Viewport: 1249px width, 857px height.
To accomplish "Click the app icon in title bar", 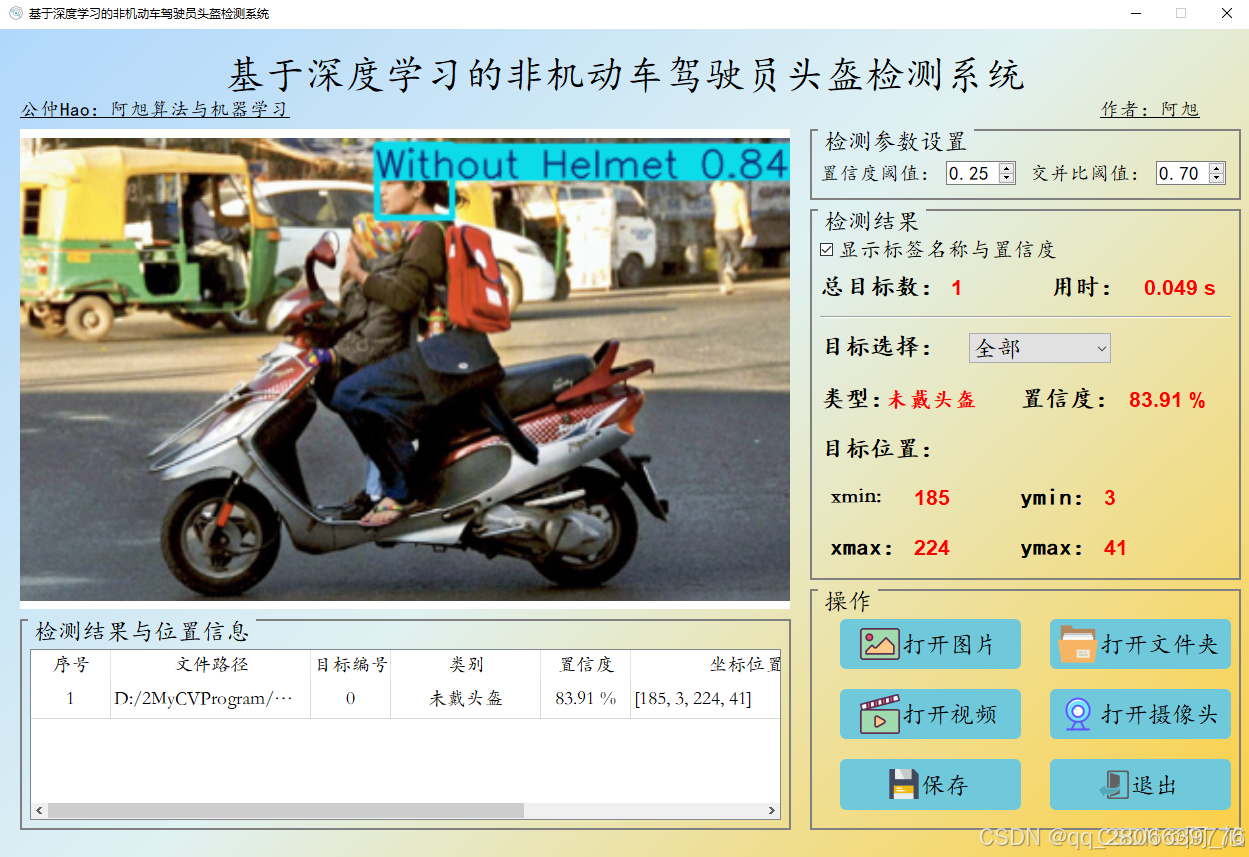I will coord(15,14).
